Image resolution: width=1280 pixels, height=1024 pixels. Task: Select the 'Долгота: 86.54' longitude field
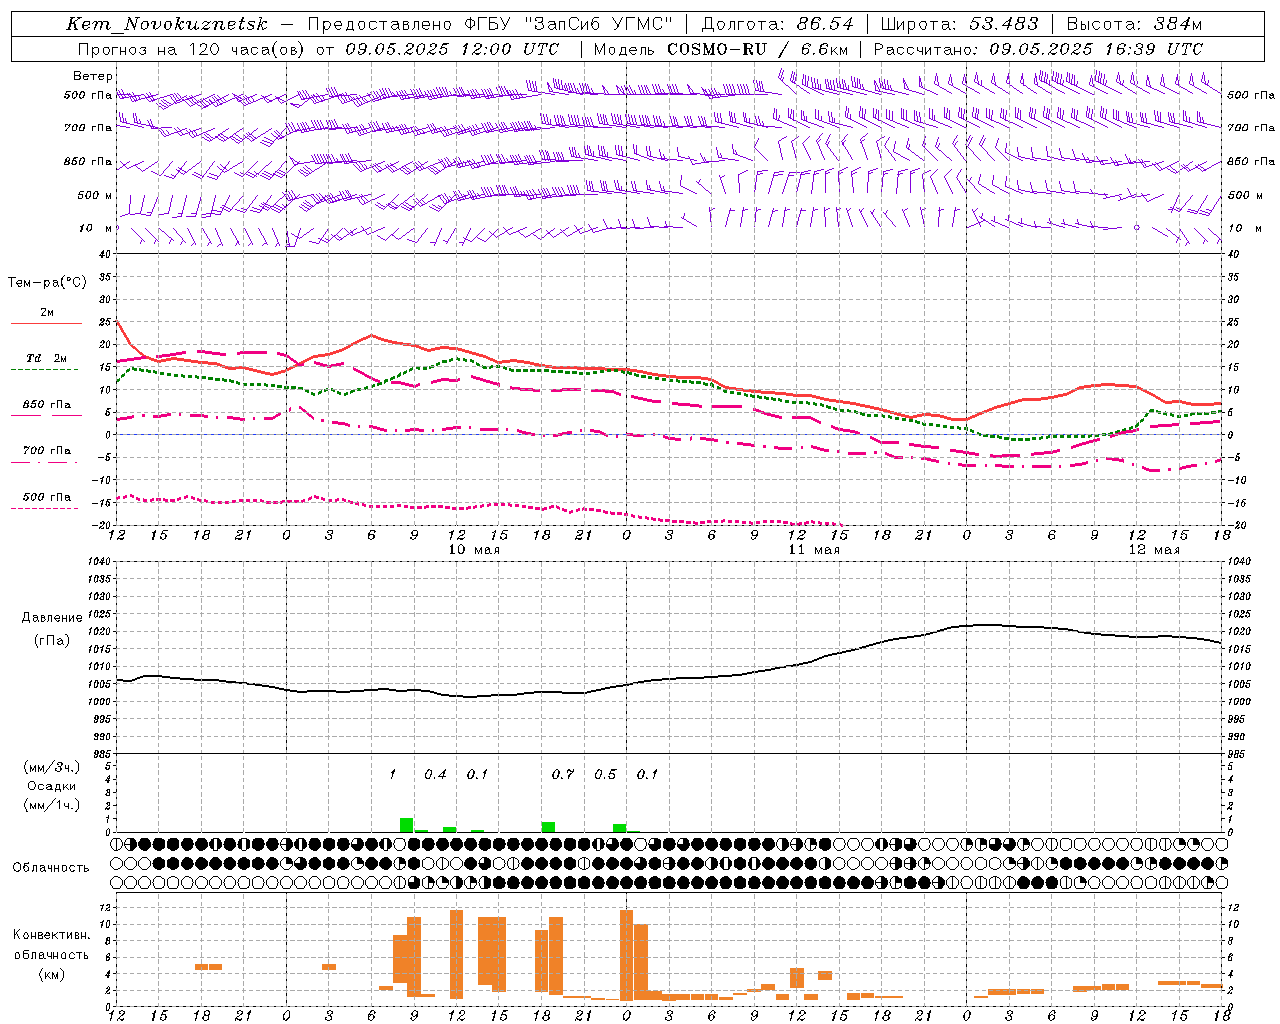click(777, 24)
